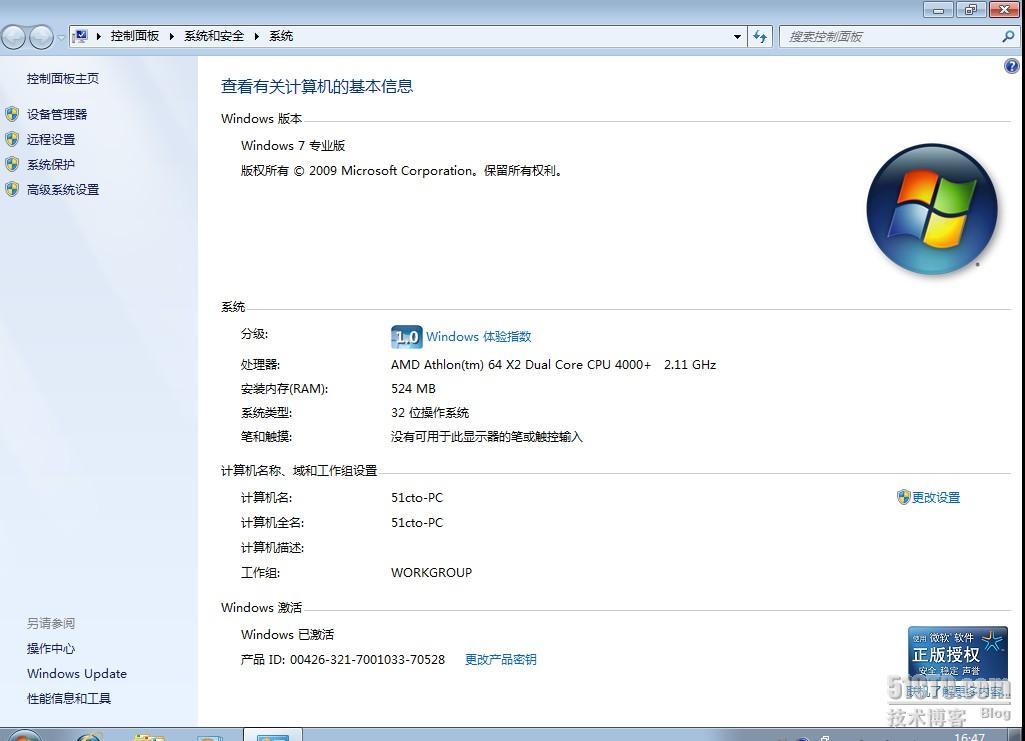Select 系统 in the address breadcrumb
This screenshot has width=1025, height=741.
[x=281, y=36]
